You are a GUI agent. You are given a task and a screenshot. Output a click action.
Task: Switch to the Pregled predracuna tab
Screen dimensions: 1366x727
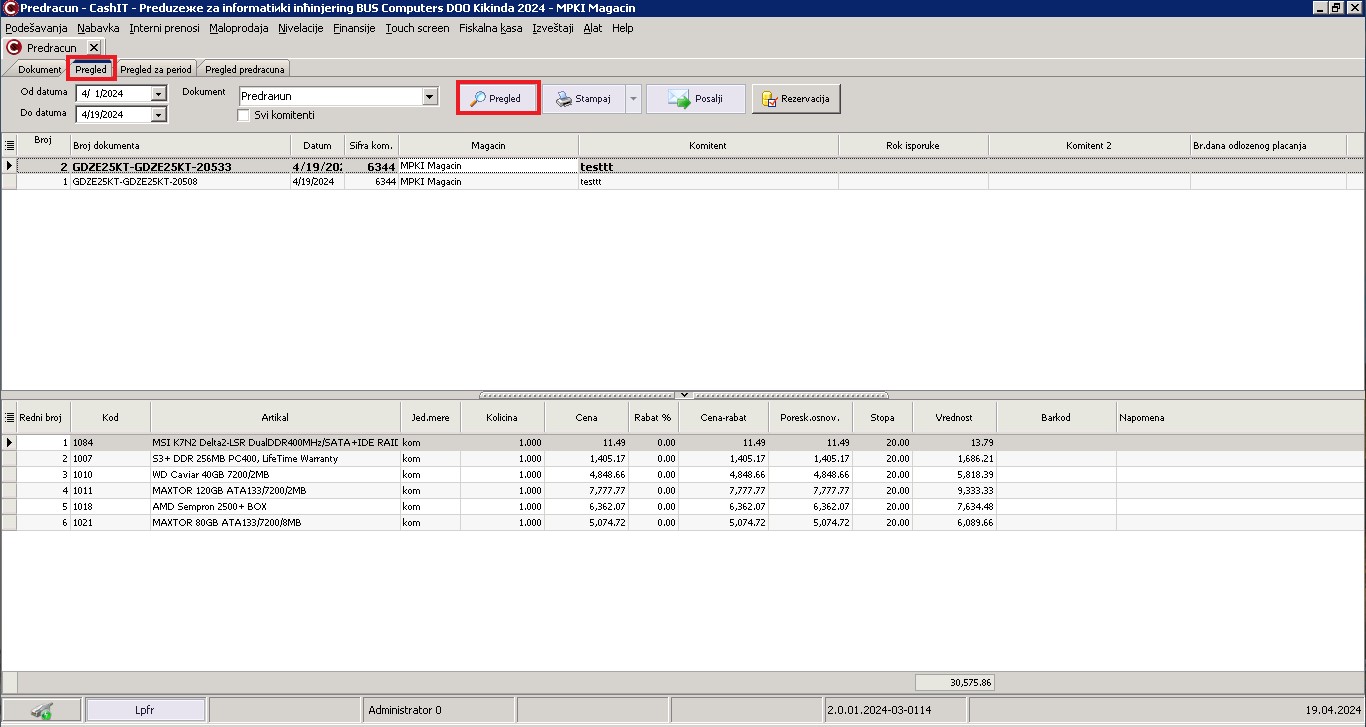[x=245, y=69]
